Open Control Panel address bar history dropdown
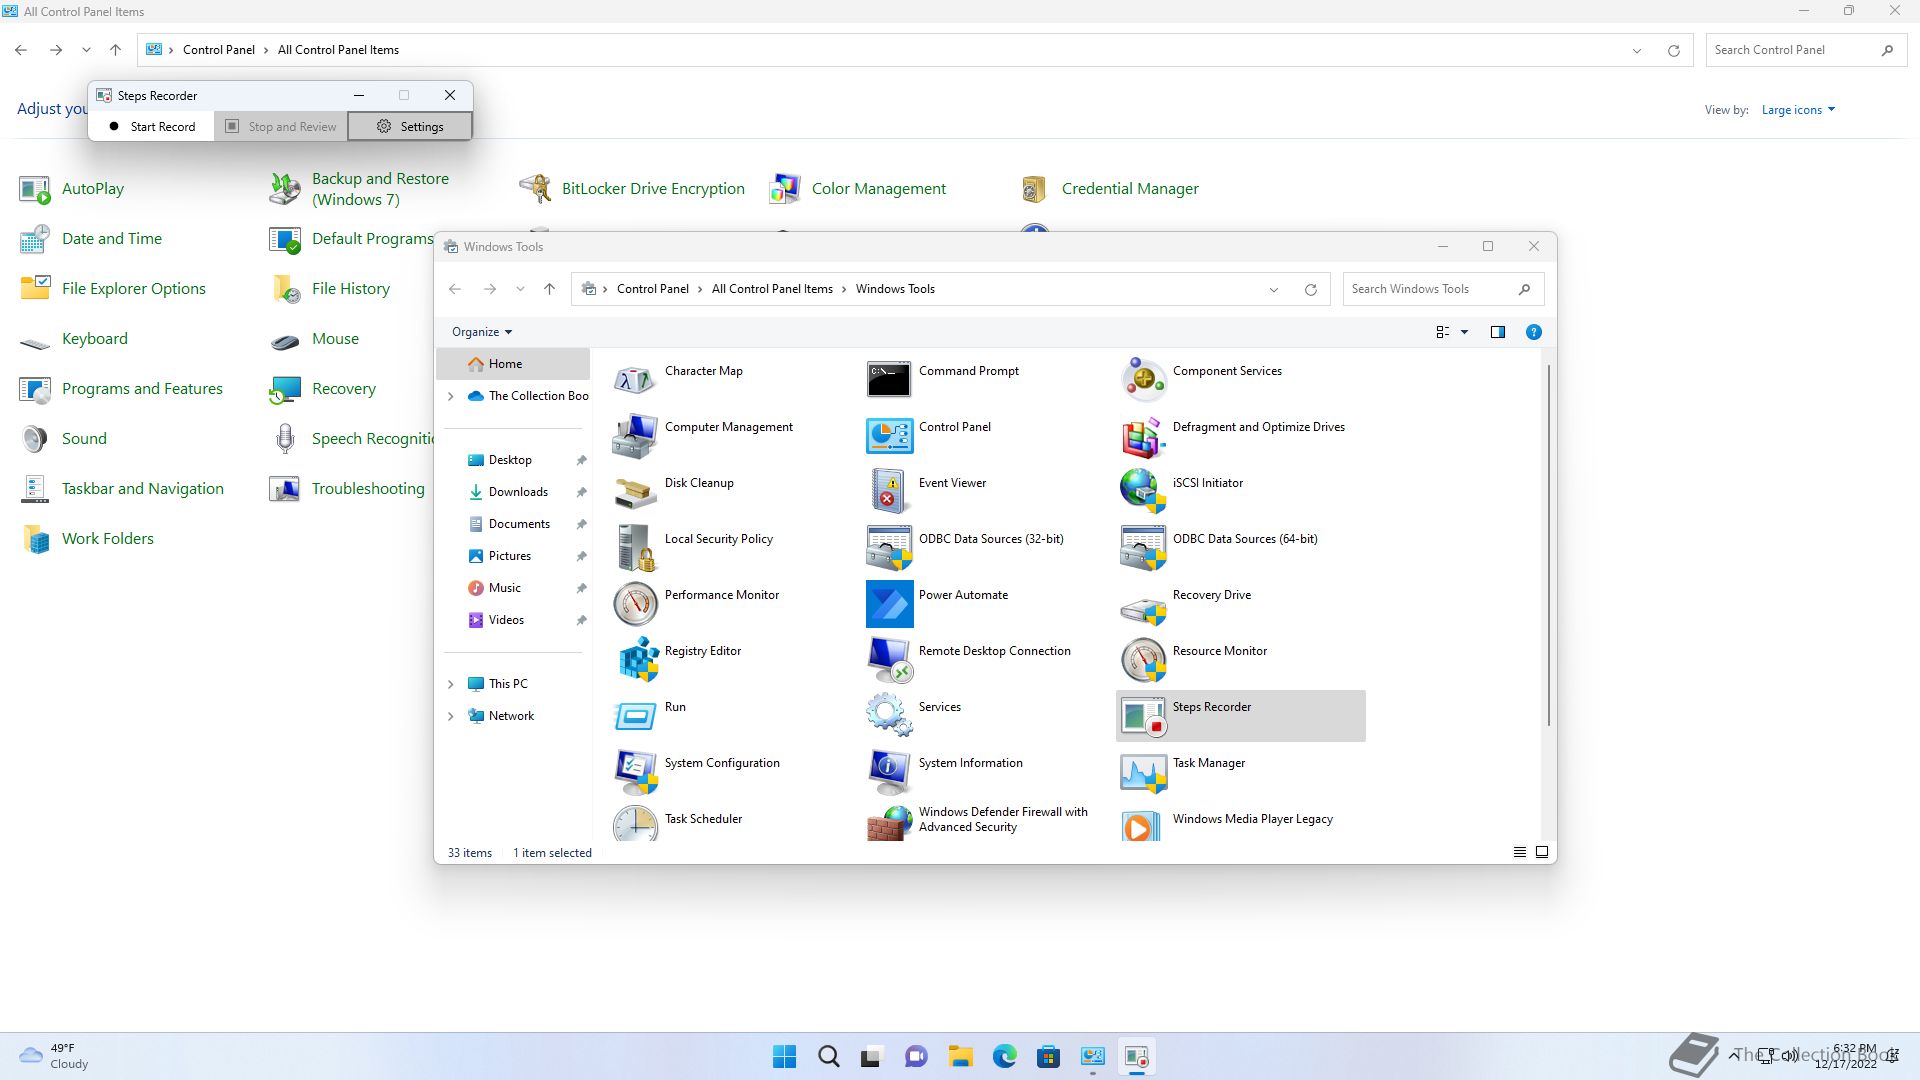The height and width of the screenshot is (1080, 1920). coord(1637,50)
